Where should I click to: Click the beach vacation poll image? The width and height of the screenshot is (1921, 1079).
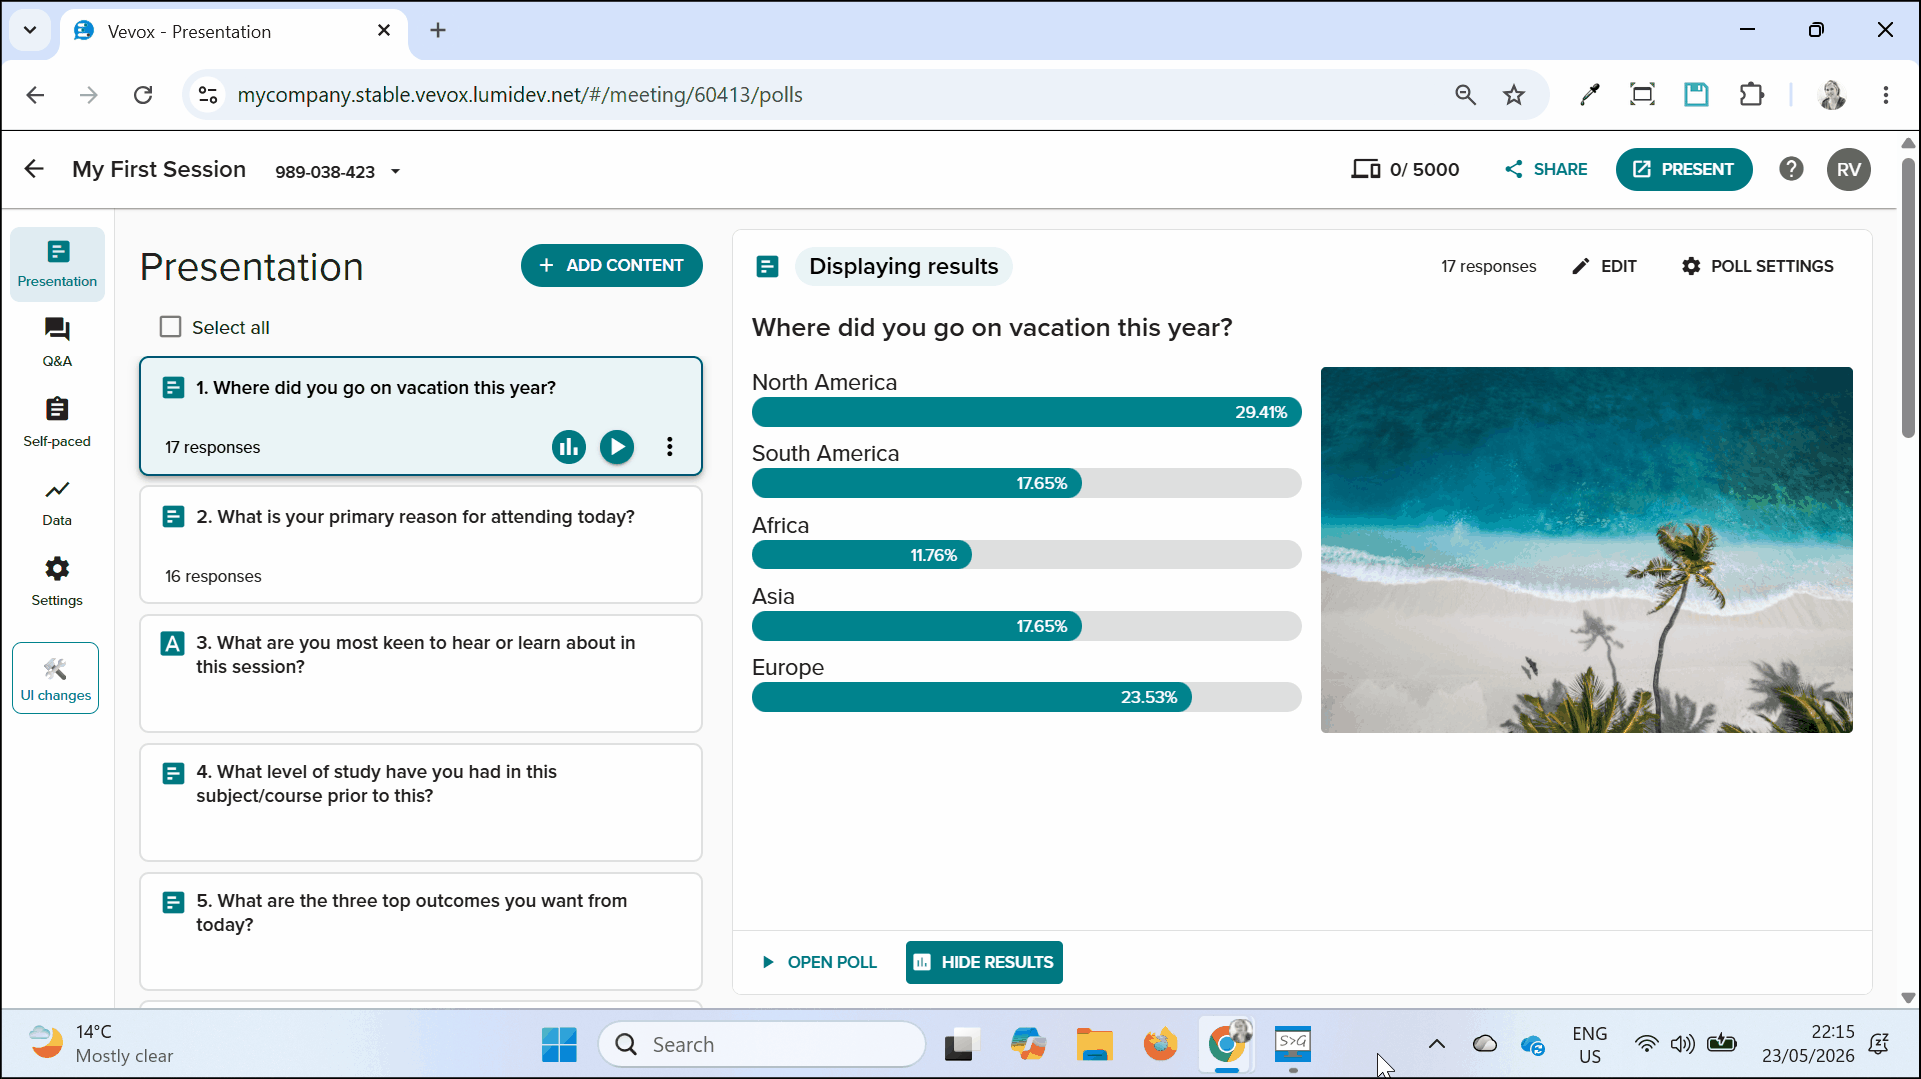pyautogui.click(x=1586, y=549)
